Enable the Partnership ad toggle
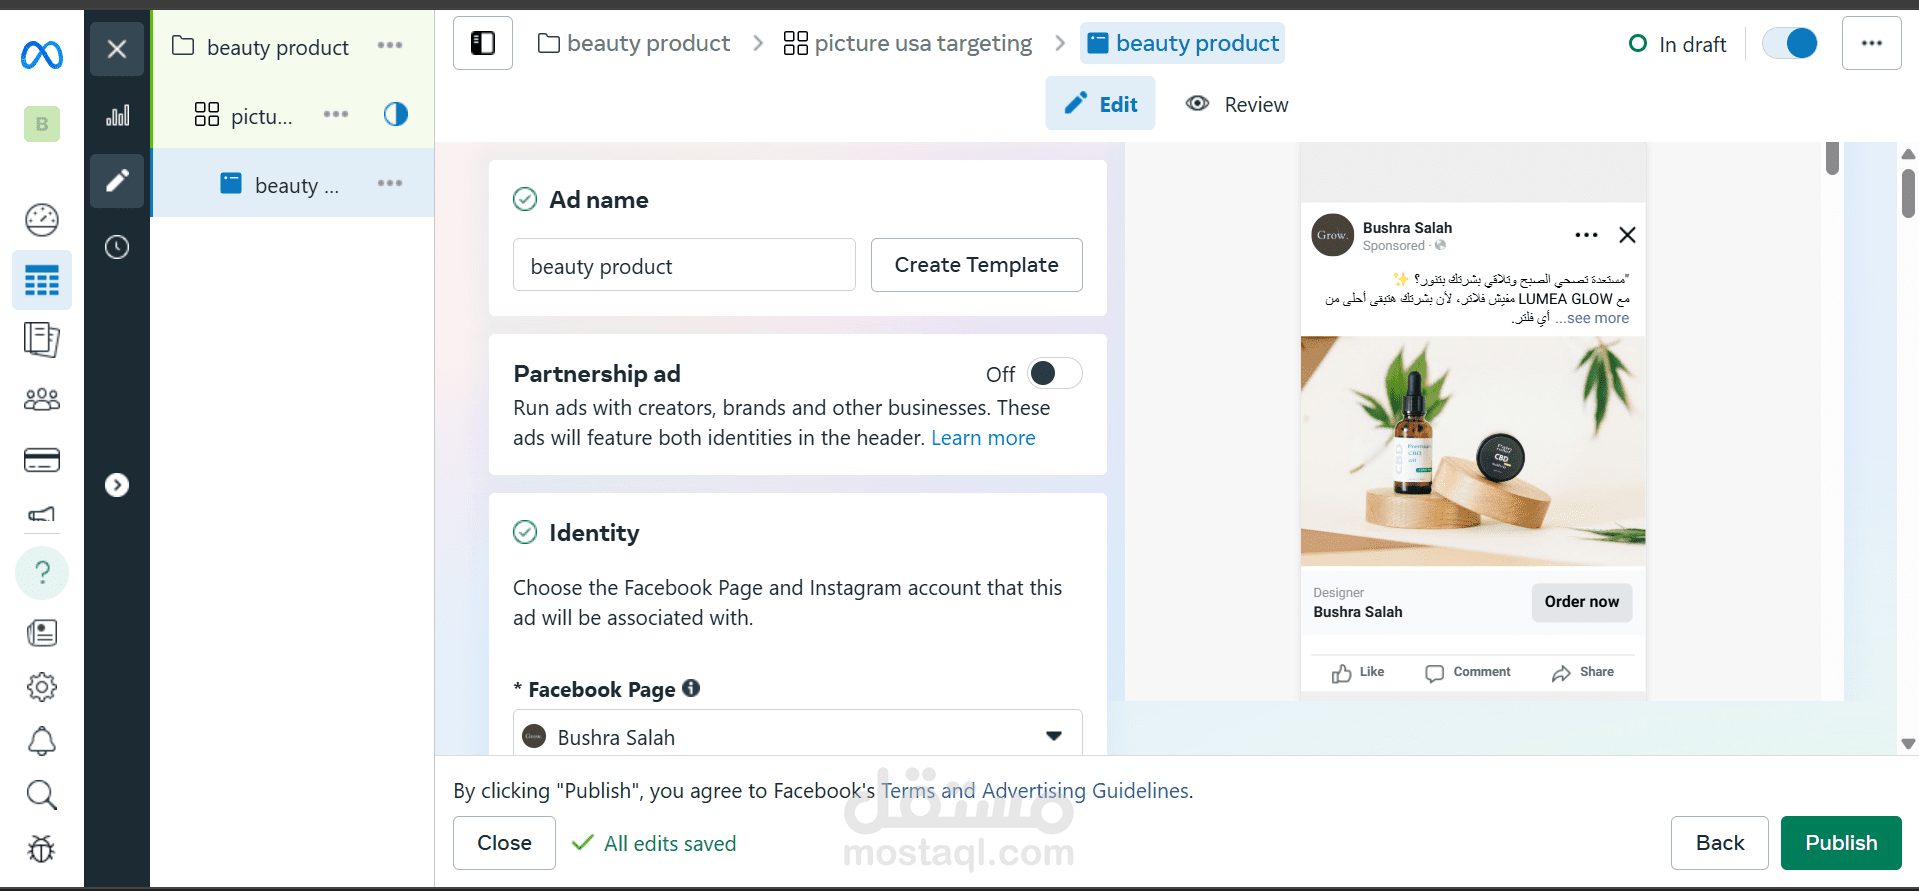The width and height of the screenshot is (1919, 891). (1055, 373)
